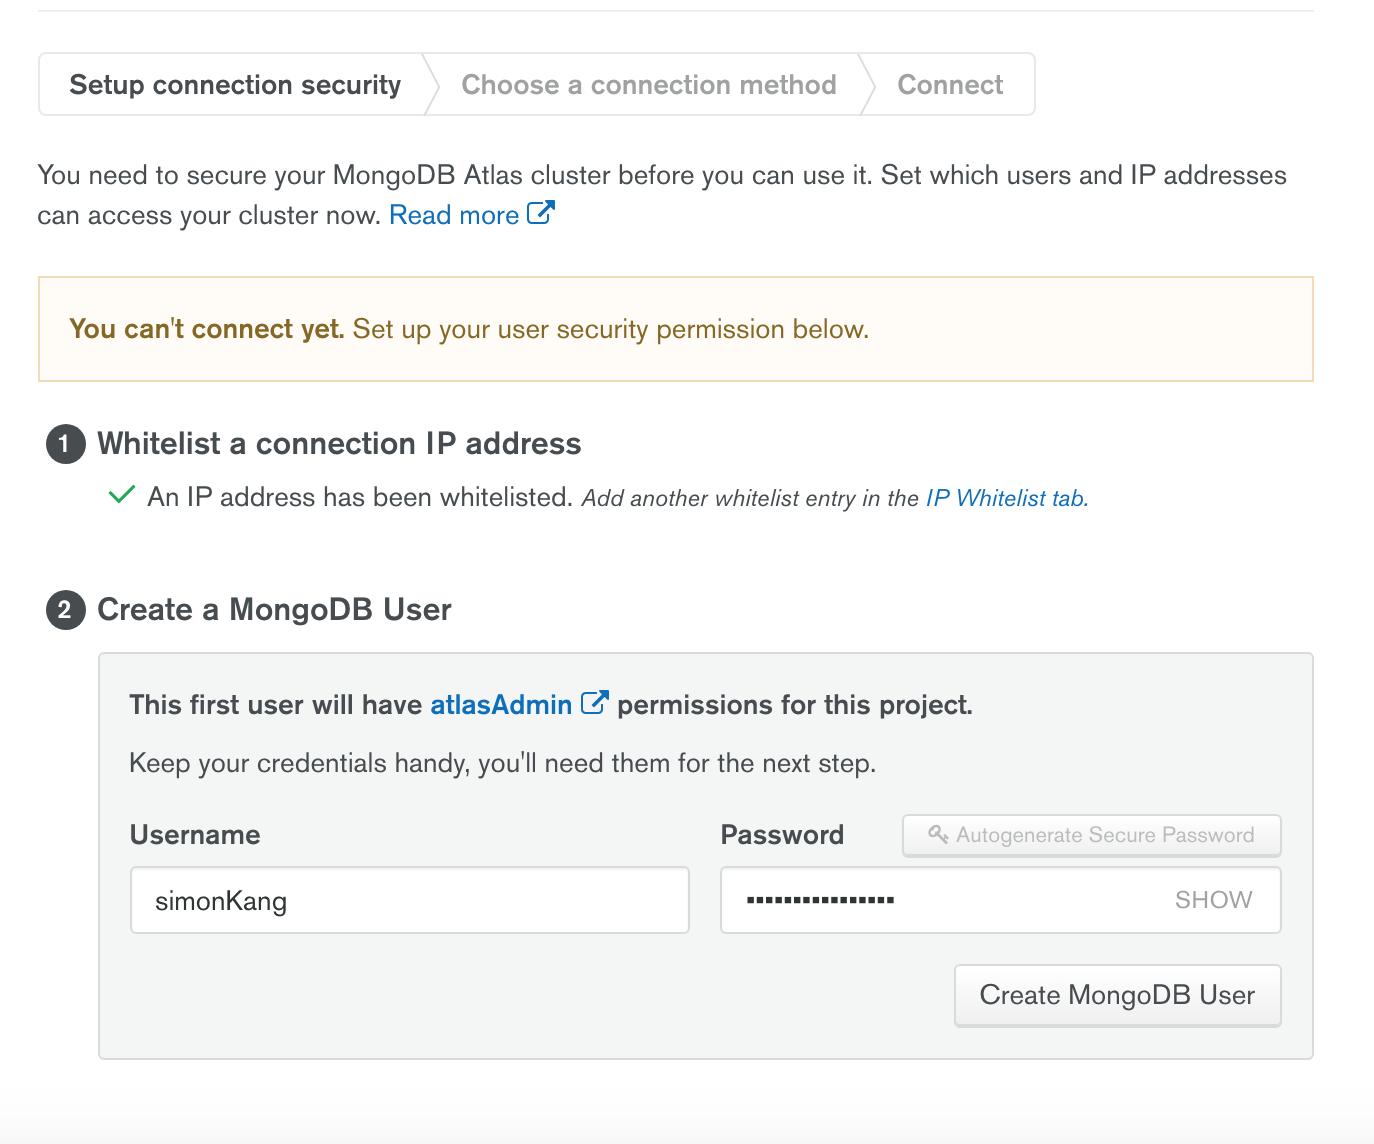Select the Connect step tab
The image size is (1374, 1144).
coord(950,85)
